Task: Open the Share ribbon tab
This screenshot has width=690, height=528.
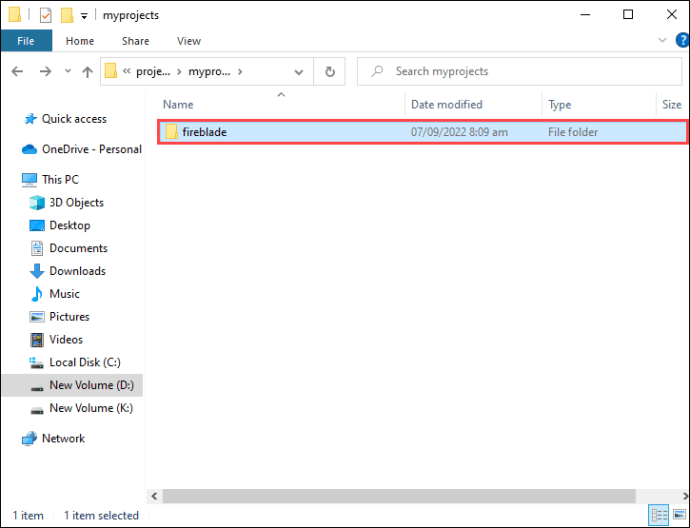Action: [135, 41]
